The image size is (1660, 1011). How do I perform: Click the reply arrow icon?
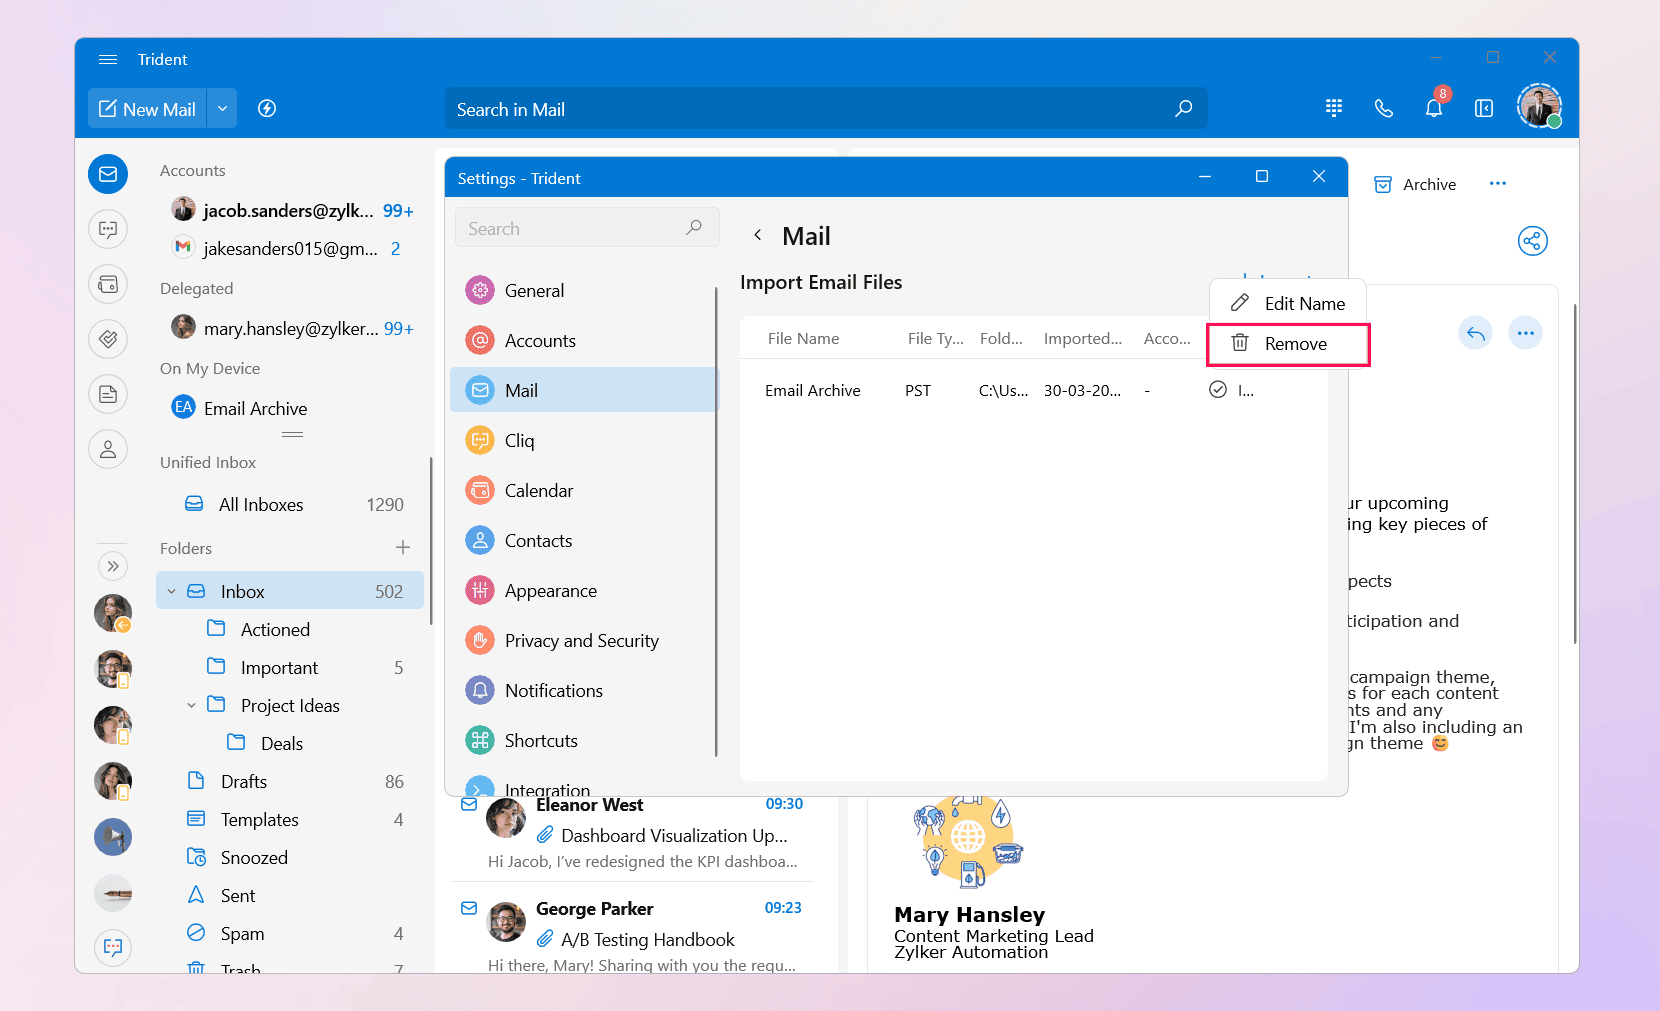click(x=1475, y=333)
